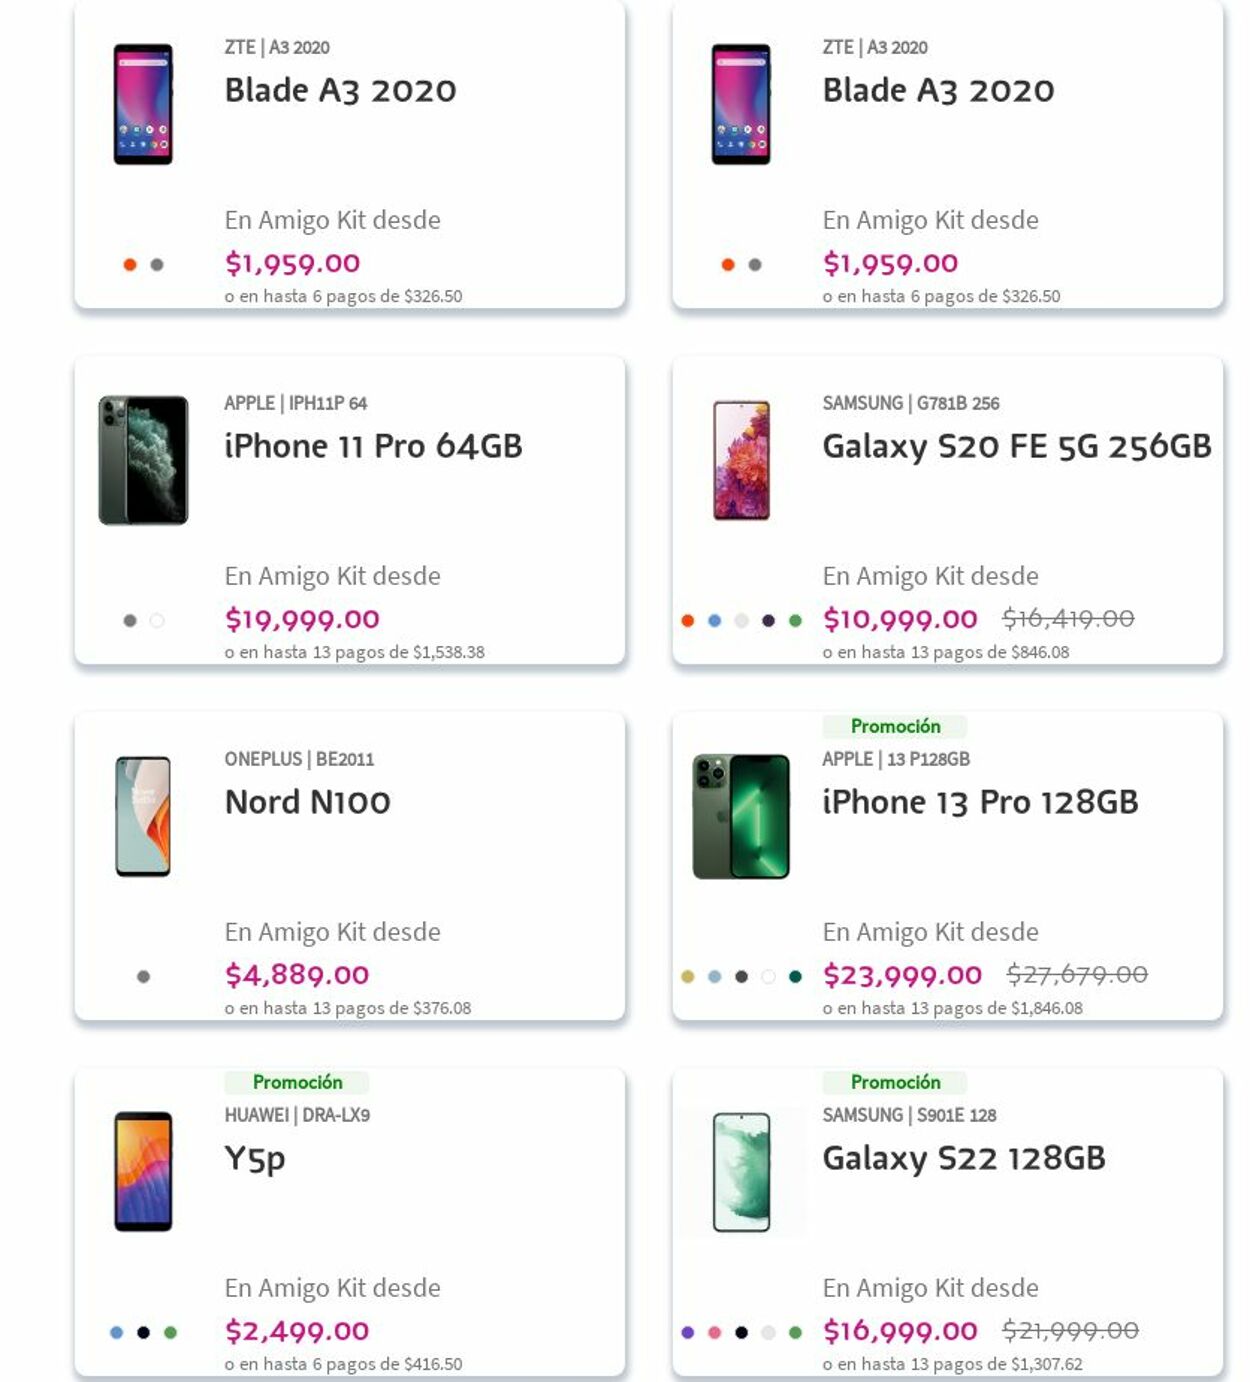Image resolution: width=1250 pixels, height=1382 pixels.
Task: Choose the orange color for Galaxy S20 FE
Action: coord(687,620)
